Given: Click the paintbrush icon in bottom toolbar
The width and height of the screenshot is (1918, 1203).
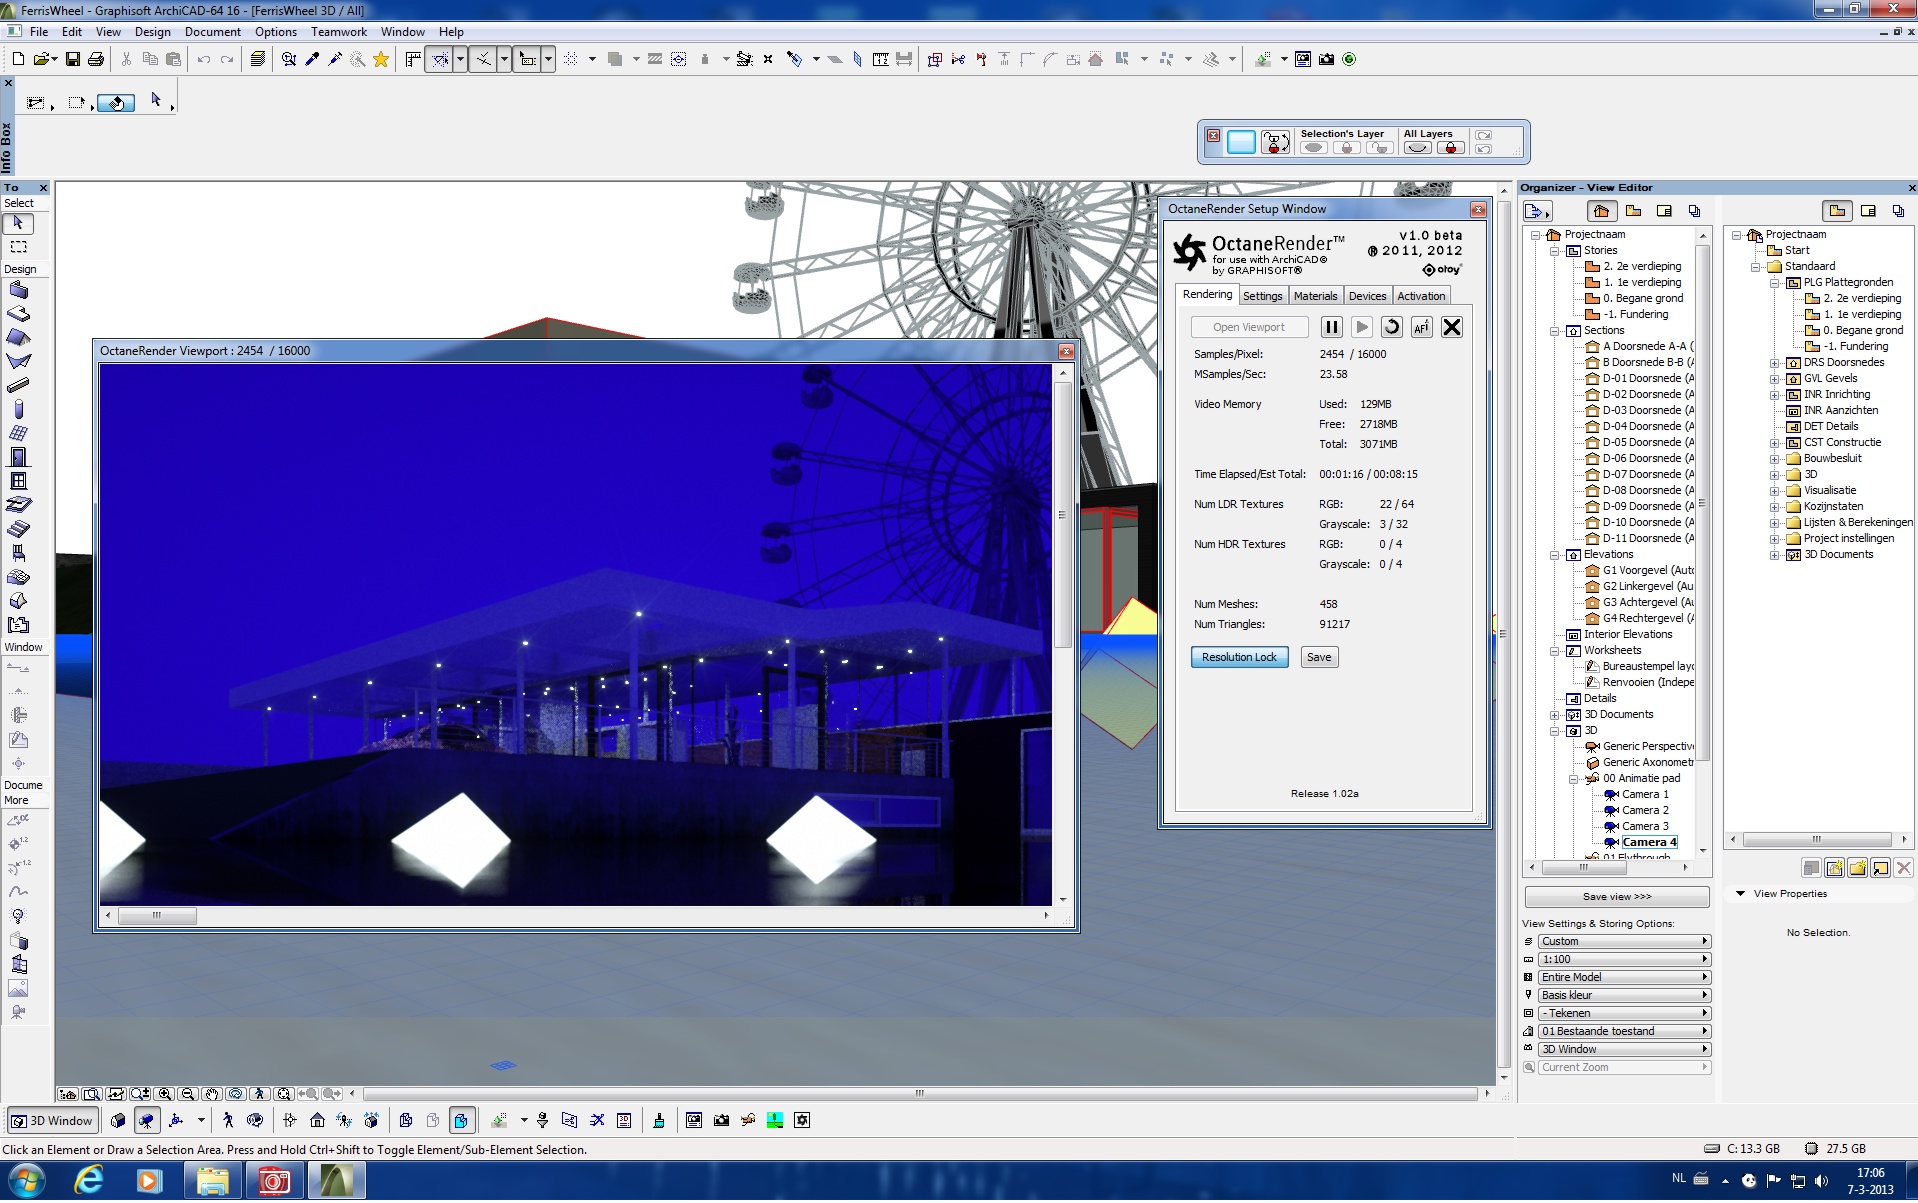Looking at the screenshot, I should (x=659, y=1121).
